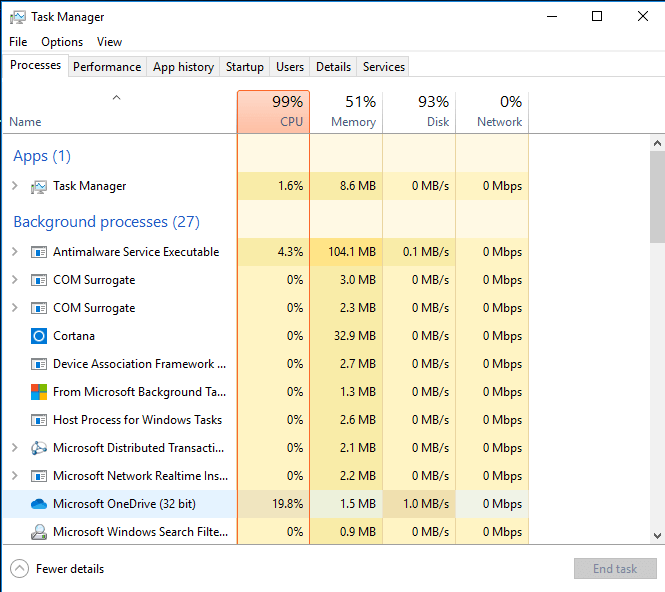Viewport: 665px width, 592px height.
Task: Open the Options menu
Action: click(x=62, y=42)
